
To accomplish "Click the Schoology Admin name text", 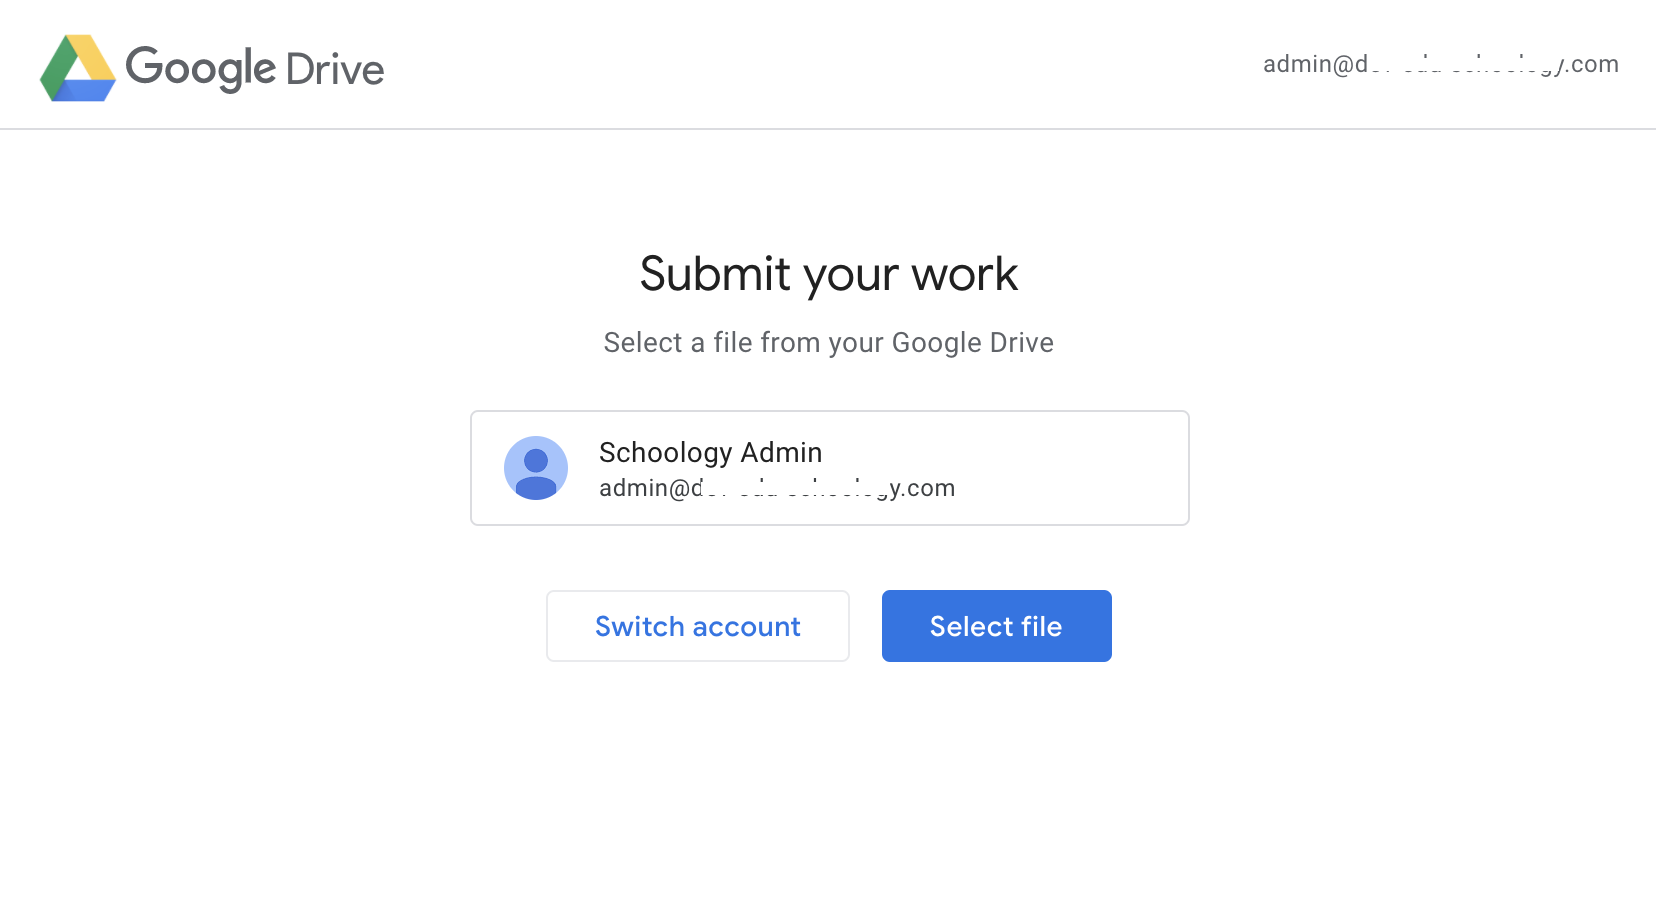I will tap(710, 452).
